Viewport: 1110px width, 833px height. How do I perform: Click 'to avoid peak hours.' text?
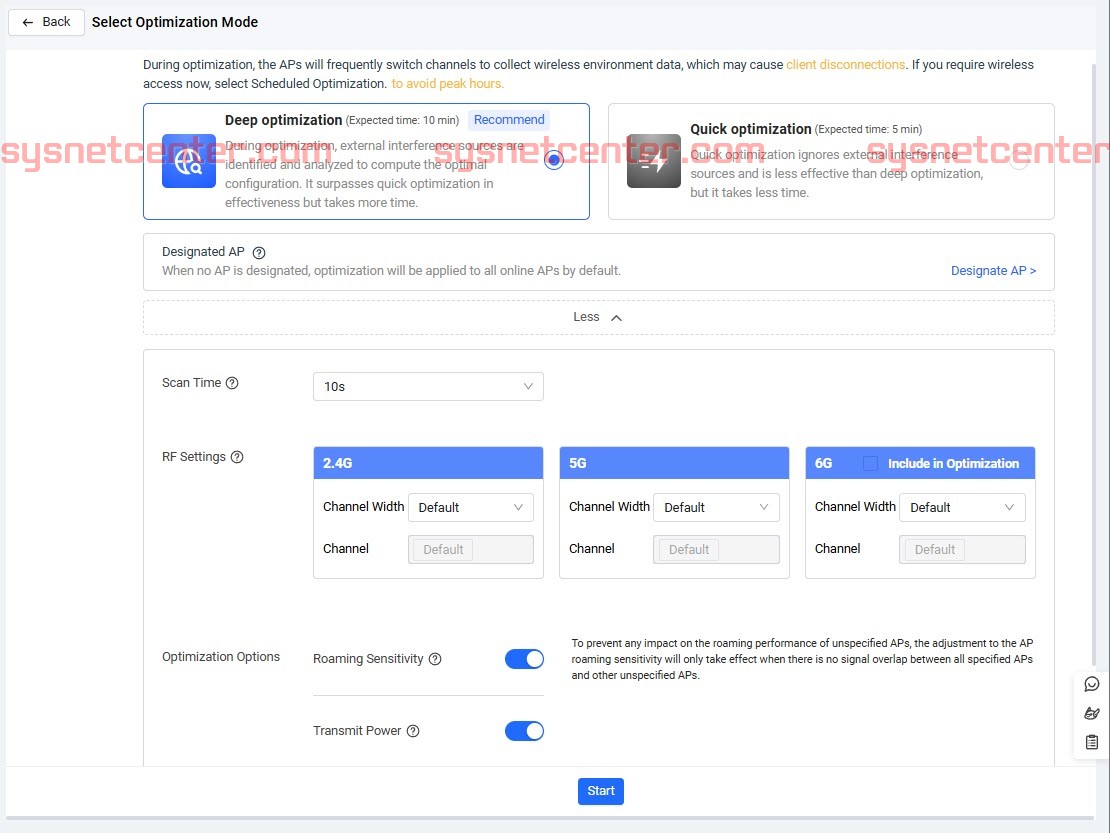click(x=447, y=84)
